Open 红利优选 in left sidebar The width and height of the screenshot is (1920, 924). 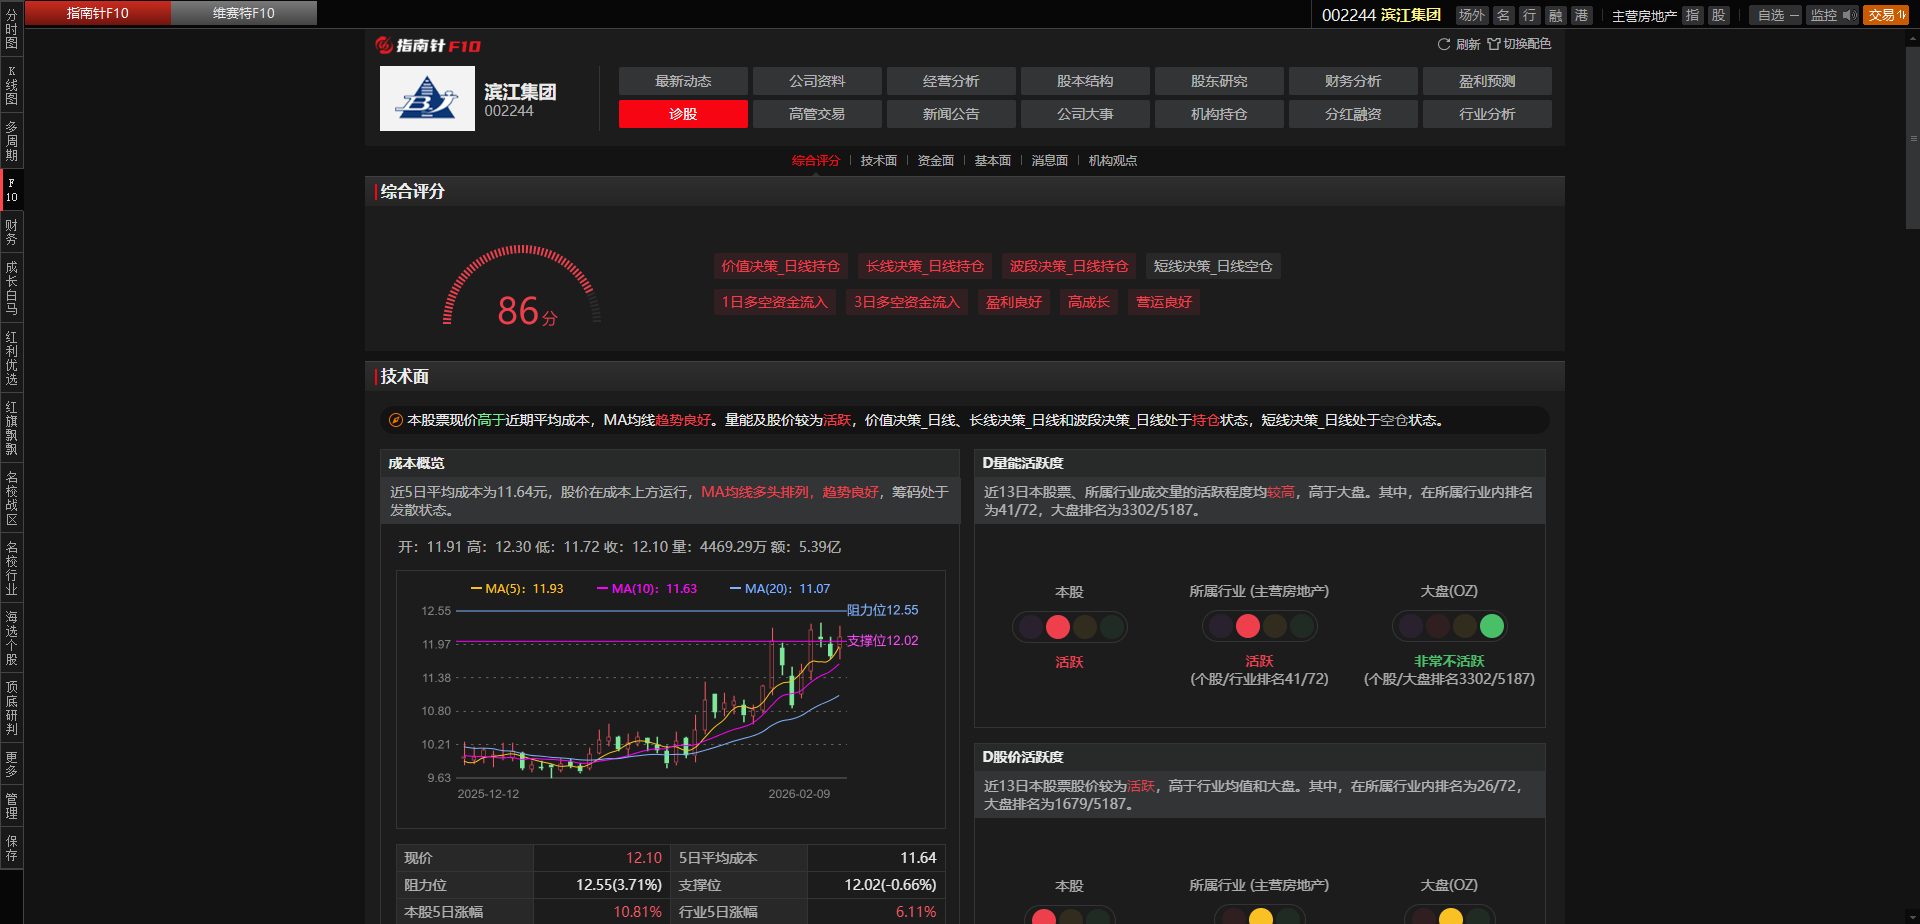pyautogui.click(x=12, y=358)
